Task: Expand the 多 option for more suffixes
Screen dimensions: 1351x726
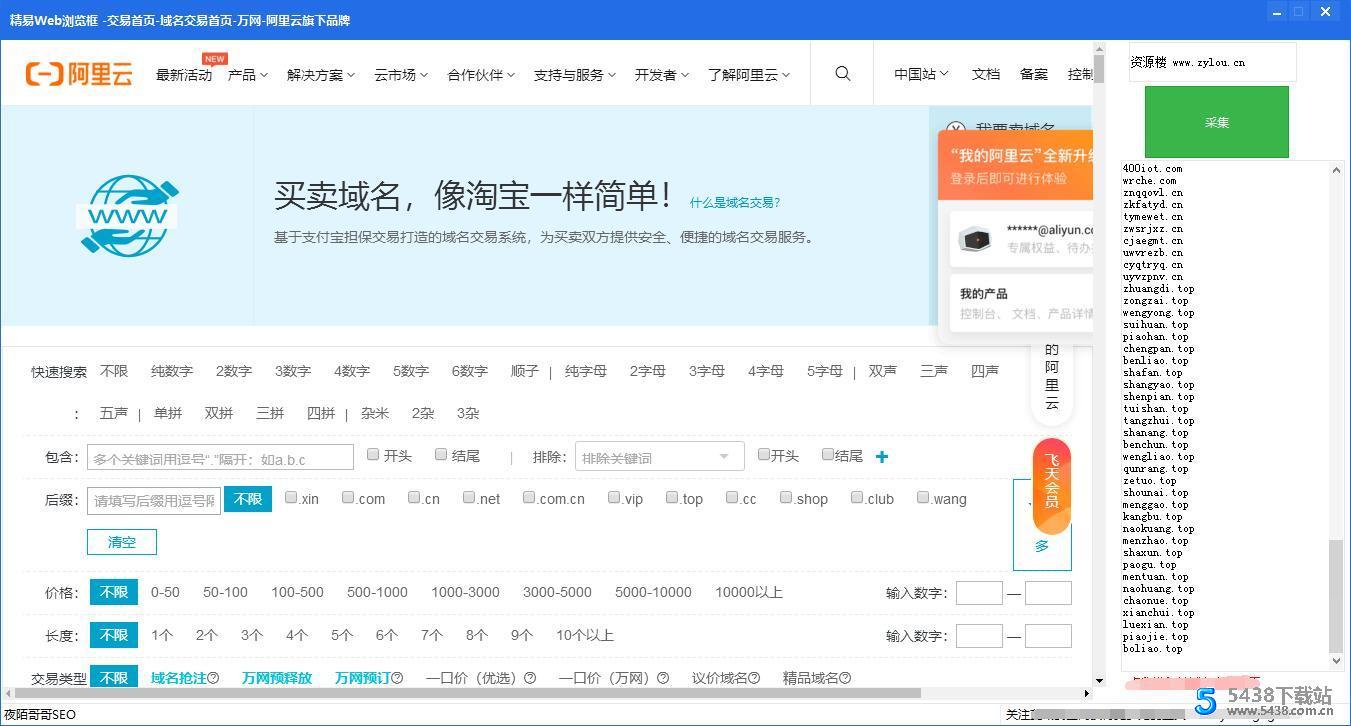Action: pyautogui.click(x=1042, y=545)
